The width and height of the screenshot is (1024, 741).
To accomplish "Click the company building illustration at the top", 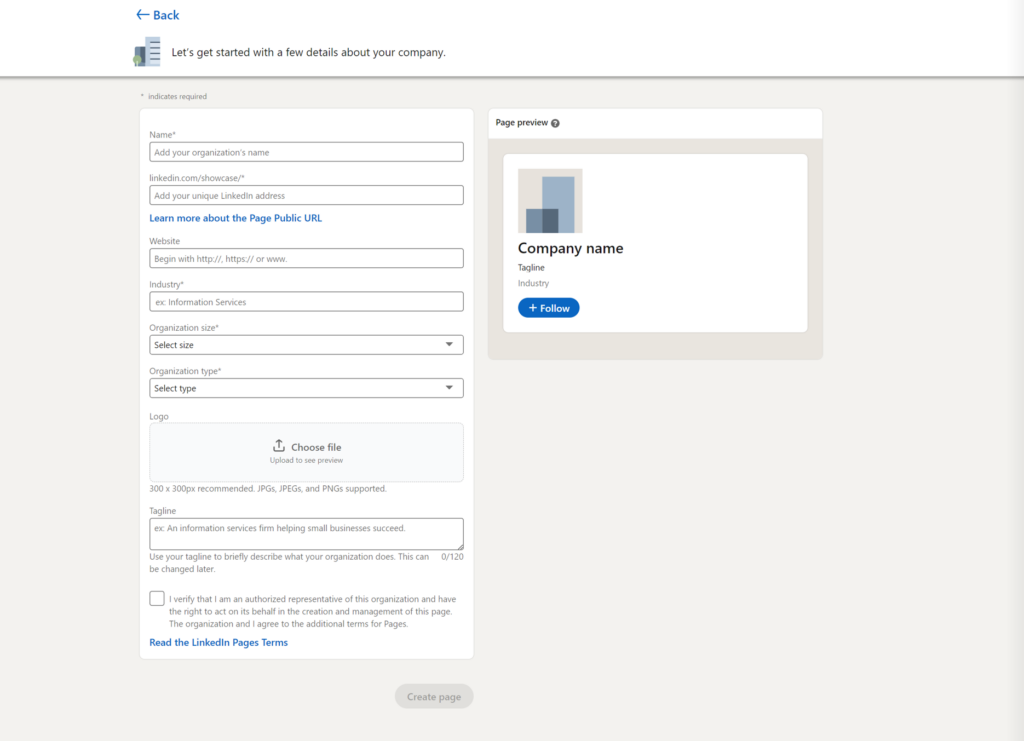I will pos(147,51).
